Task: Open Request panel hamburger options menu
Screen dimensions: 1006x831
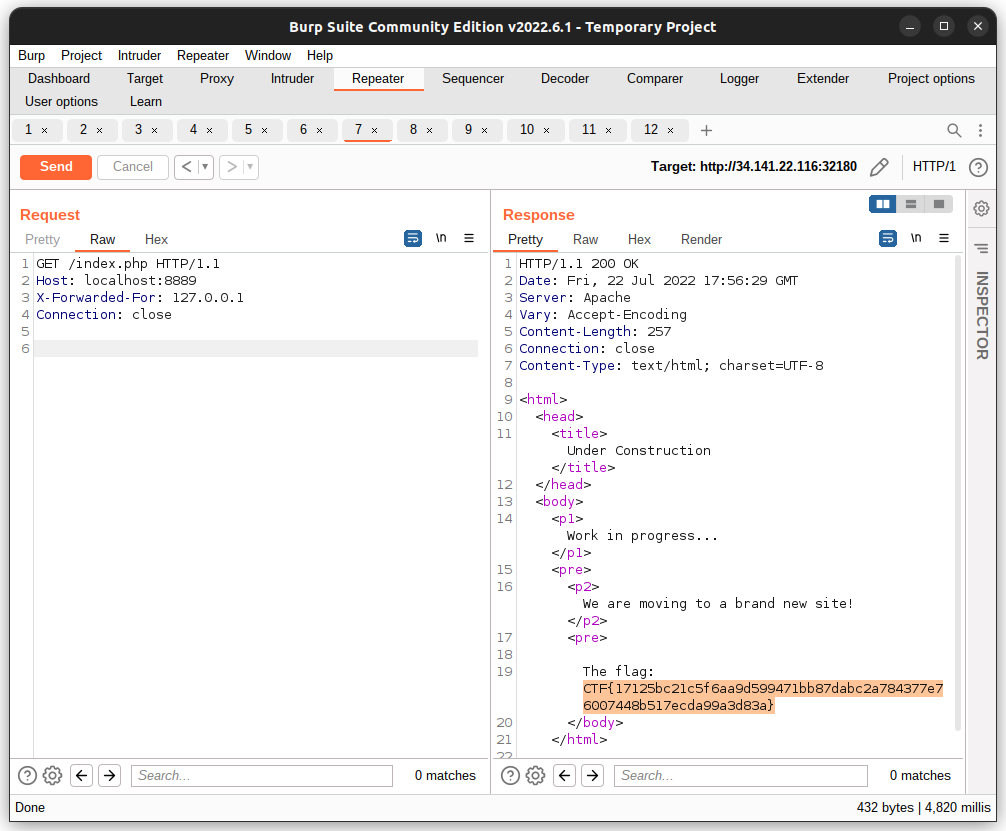Action: click(x=469, y=239)
